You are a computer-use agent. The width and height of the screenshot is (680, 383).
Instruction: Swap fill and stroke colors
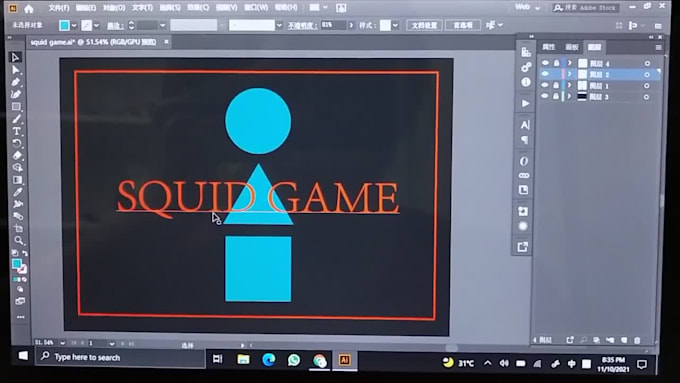point(25,253)
